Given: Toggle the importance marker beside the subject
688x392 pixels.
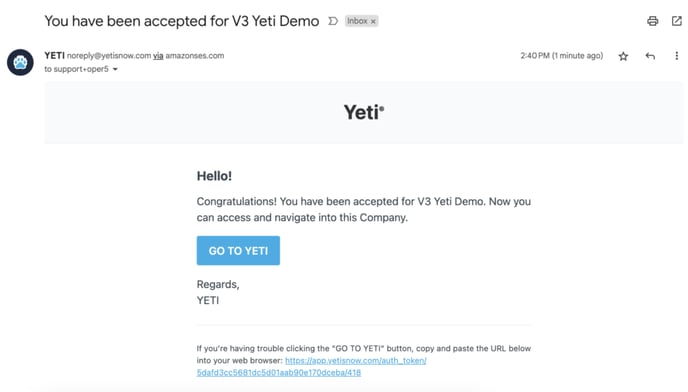Looking at the screenshot, I should tap(333, 21).
